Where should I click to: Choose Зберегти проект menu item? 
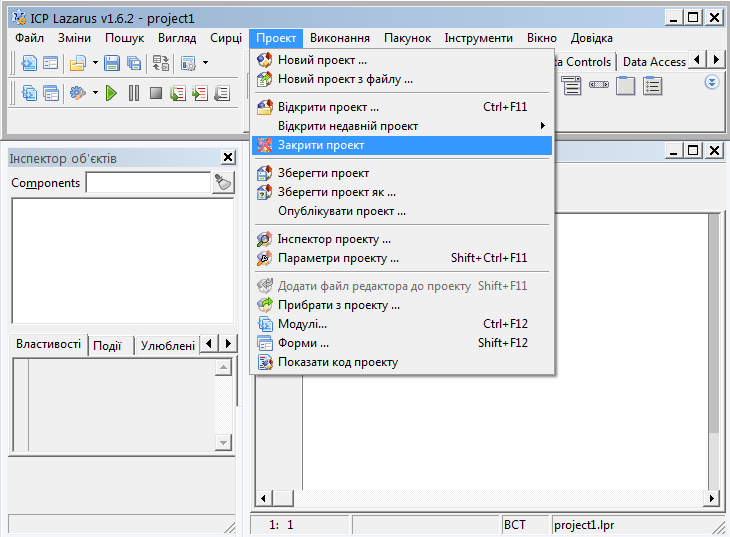pos(402,173)
